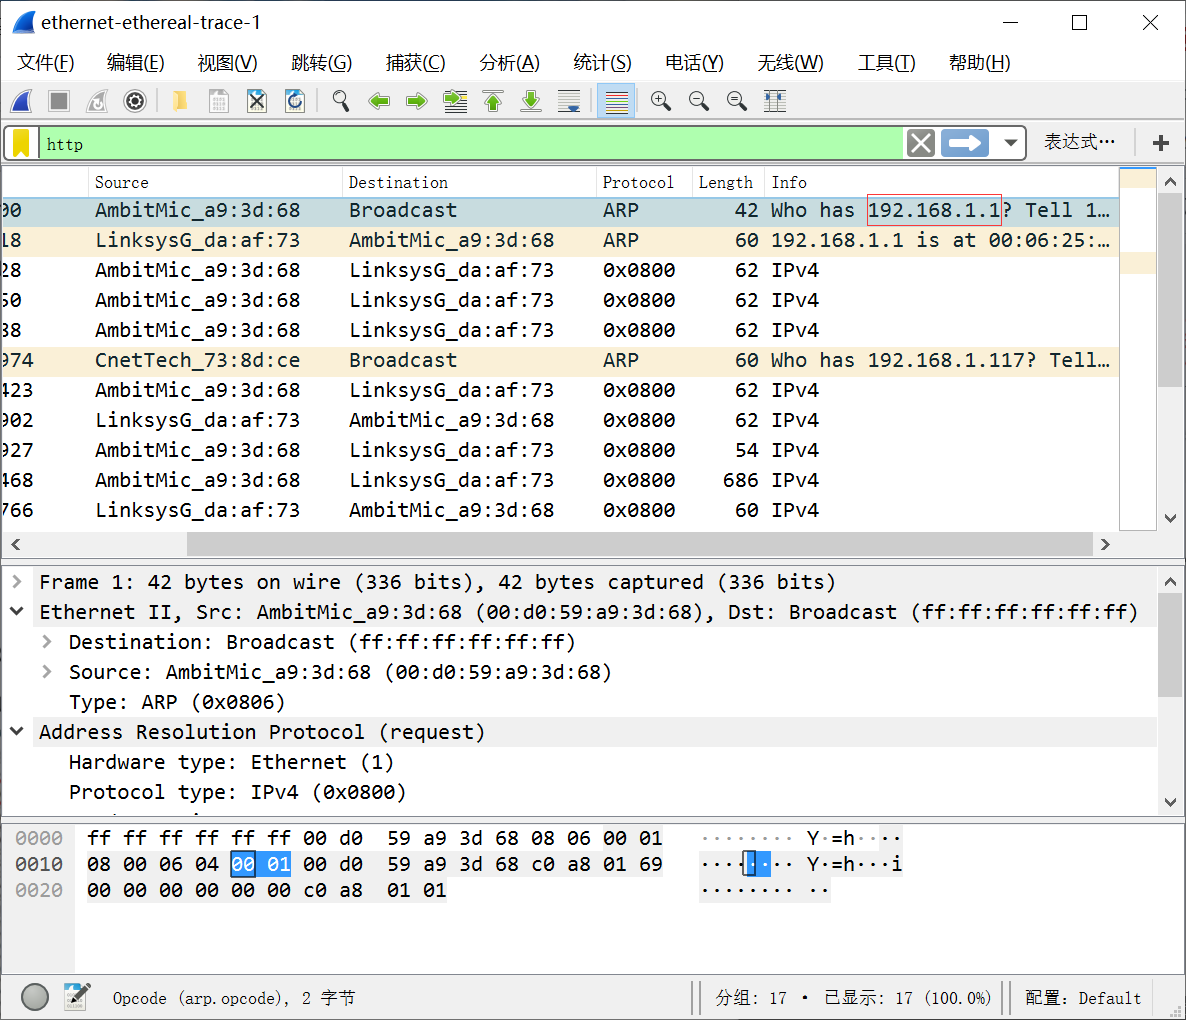
Task: Start capturing packets with shark fin icon
Action: [22, 101]
